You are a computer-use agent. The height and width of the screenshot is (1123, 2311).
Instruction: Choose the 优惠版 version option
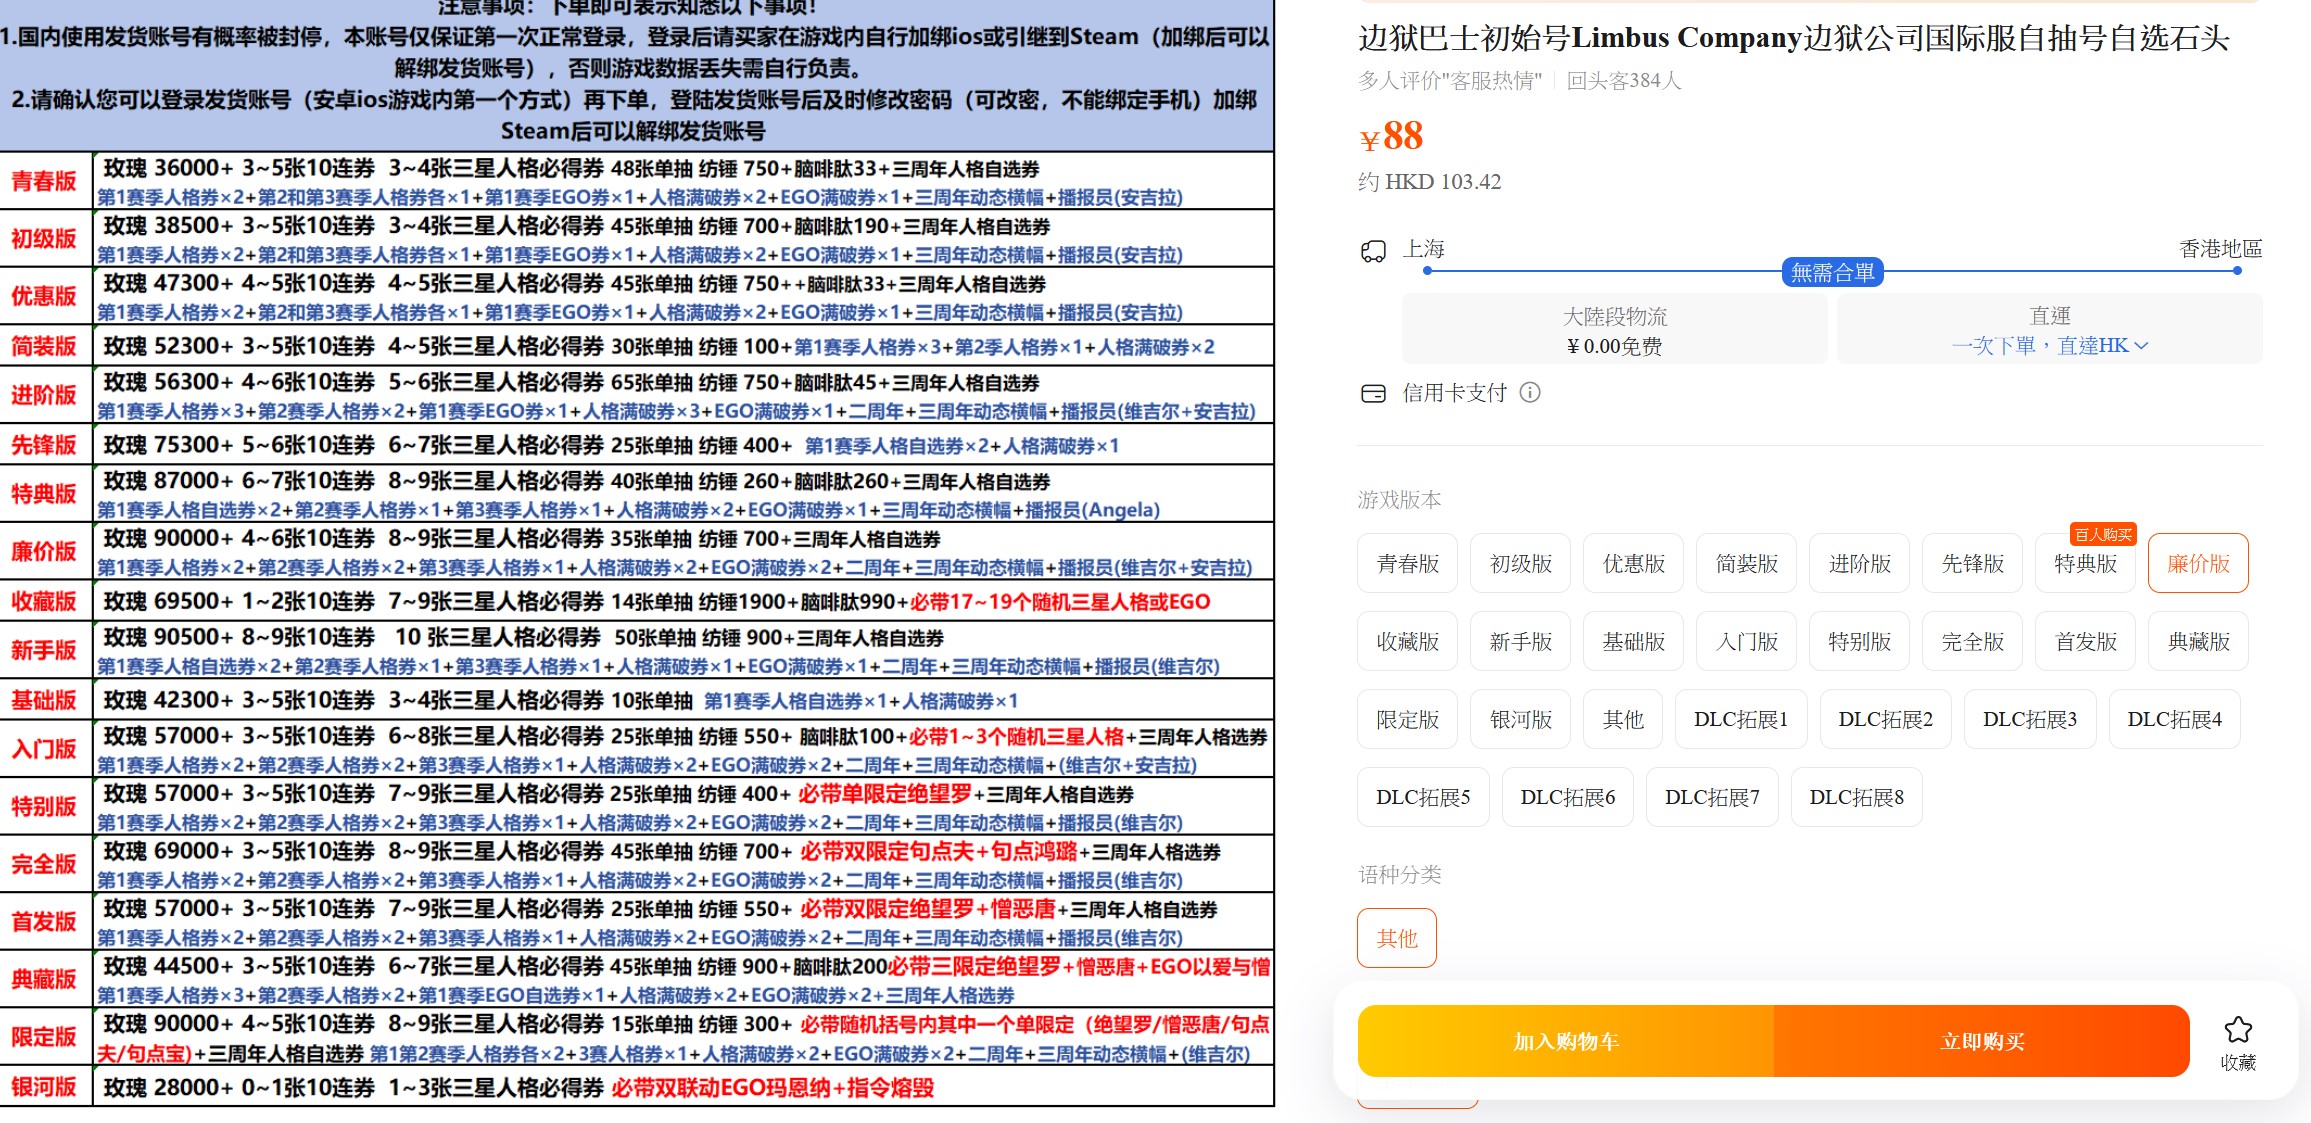tap(1634, 564)
